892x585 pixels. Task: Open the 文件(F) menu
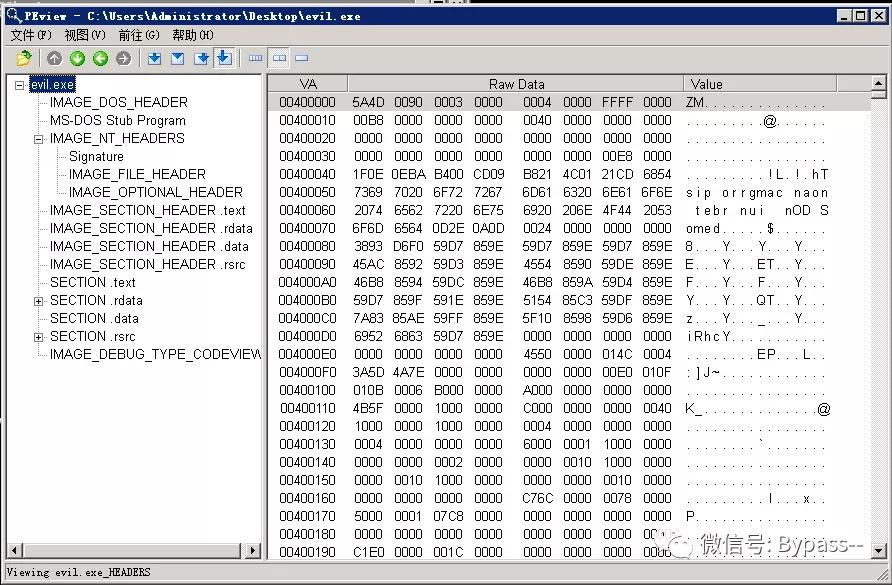(x=31, y=35)
